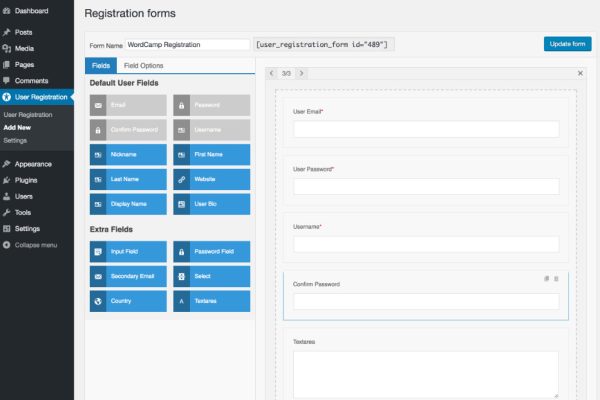Insert the Secondary Email extra field
The width and height of the screenshot is (600, 400).
click(x=128, y=276)
